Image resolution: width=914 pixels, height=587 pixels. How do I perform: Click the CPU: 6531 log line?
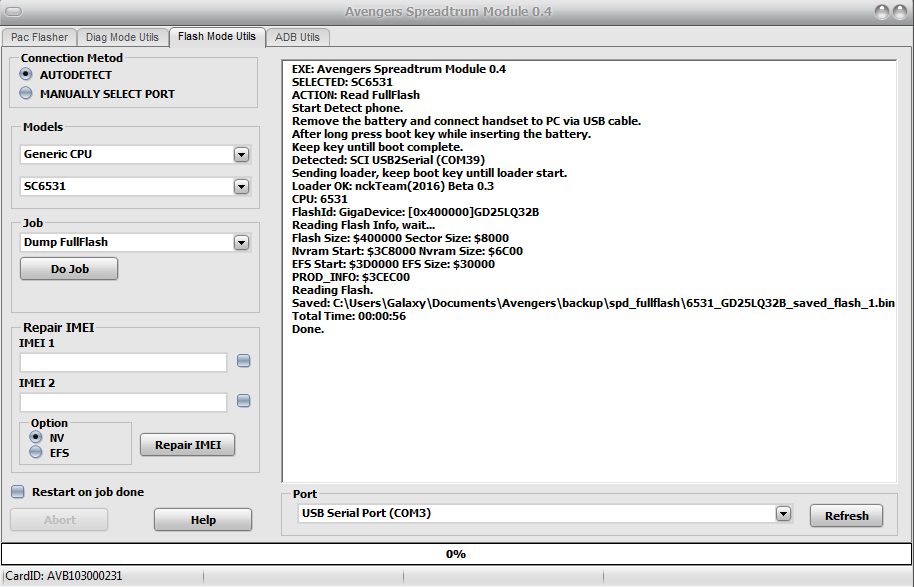point(319,199)
